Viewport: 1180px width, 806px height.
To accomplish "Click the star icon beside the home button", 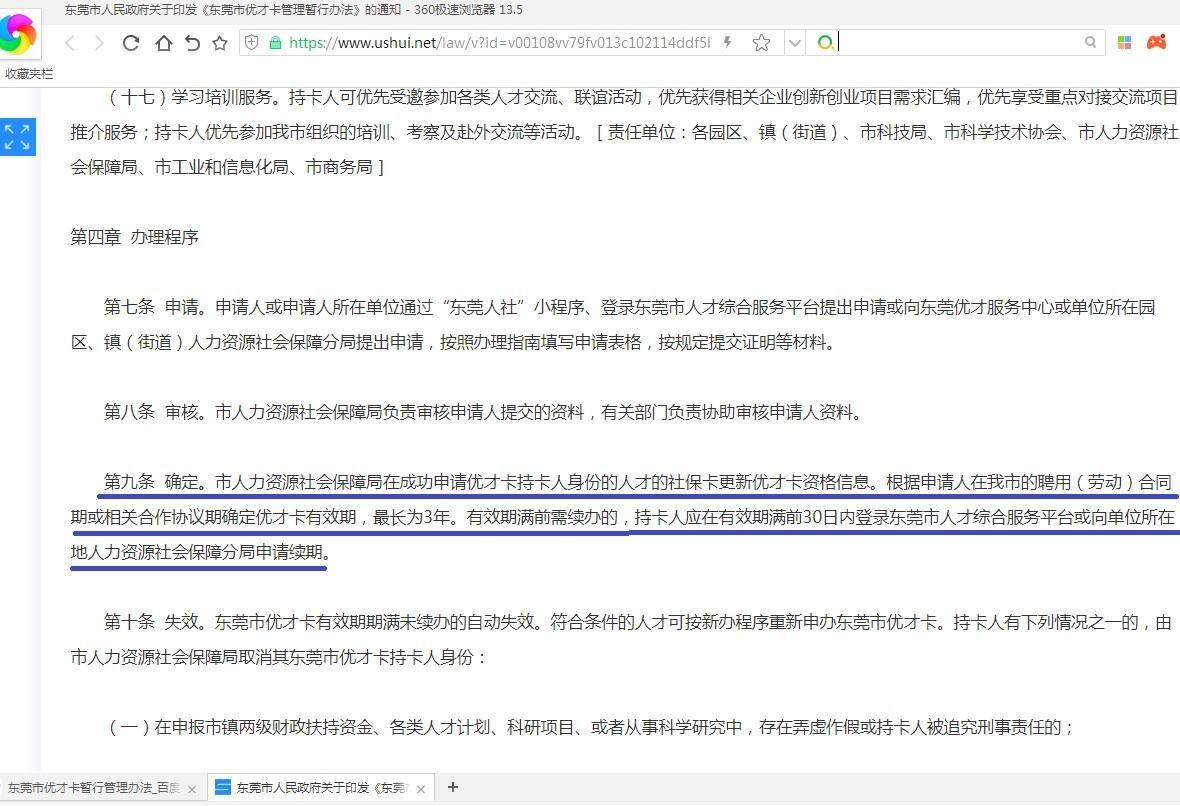I will pyautogui.click(x=220, y=43).
